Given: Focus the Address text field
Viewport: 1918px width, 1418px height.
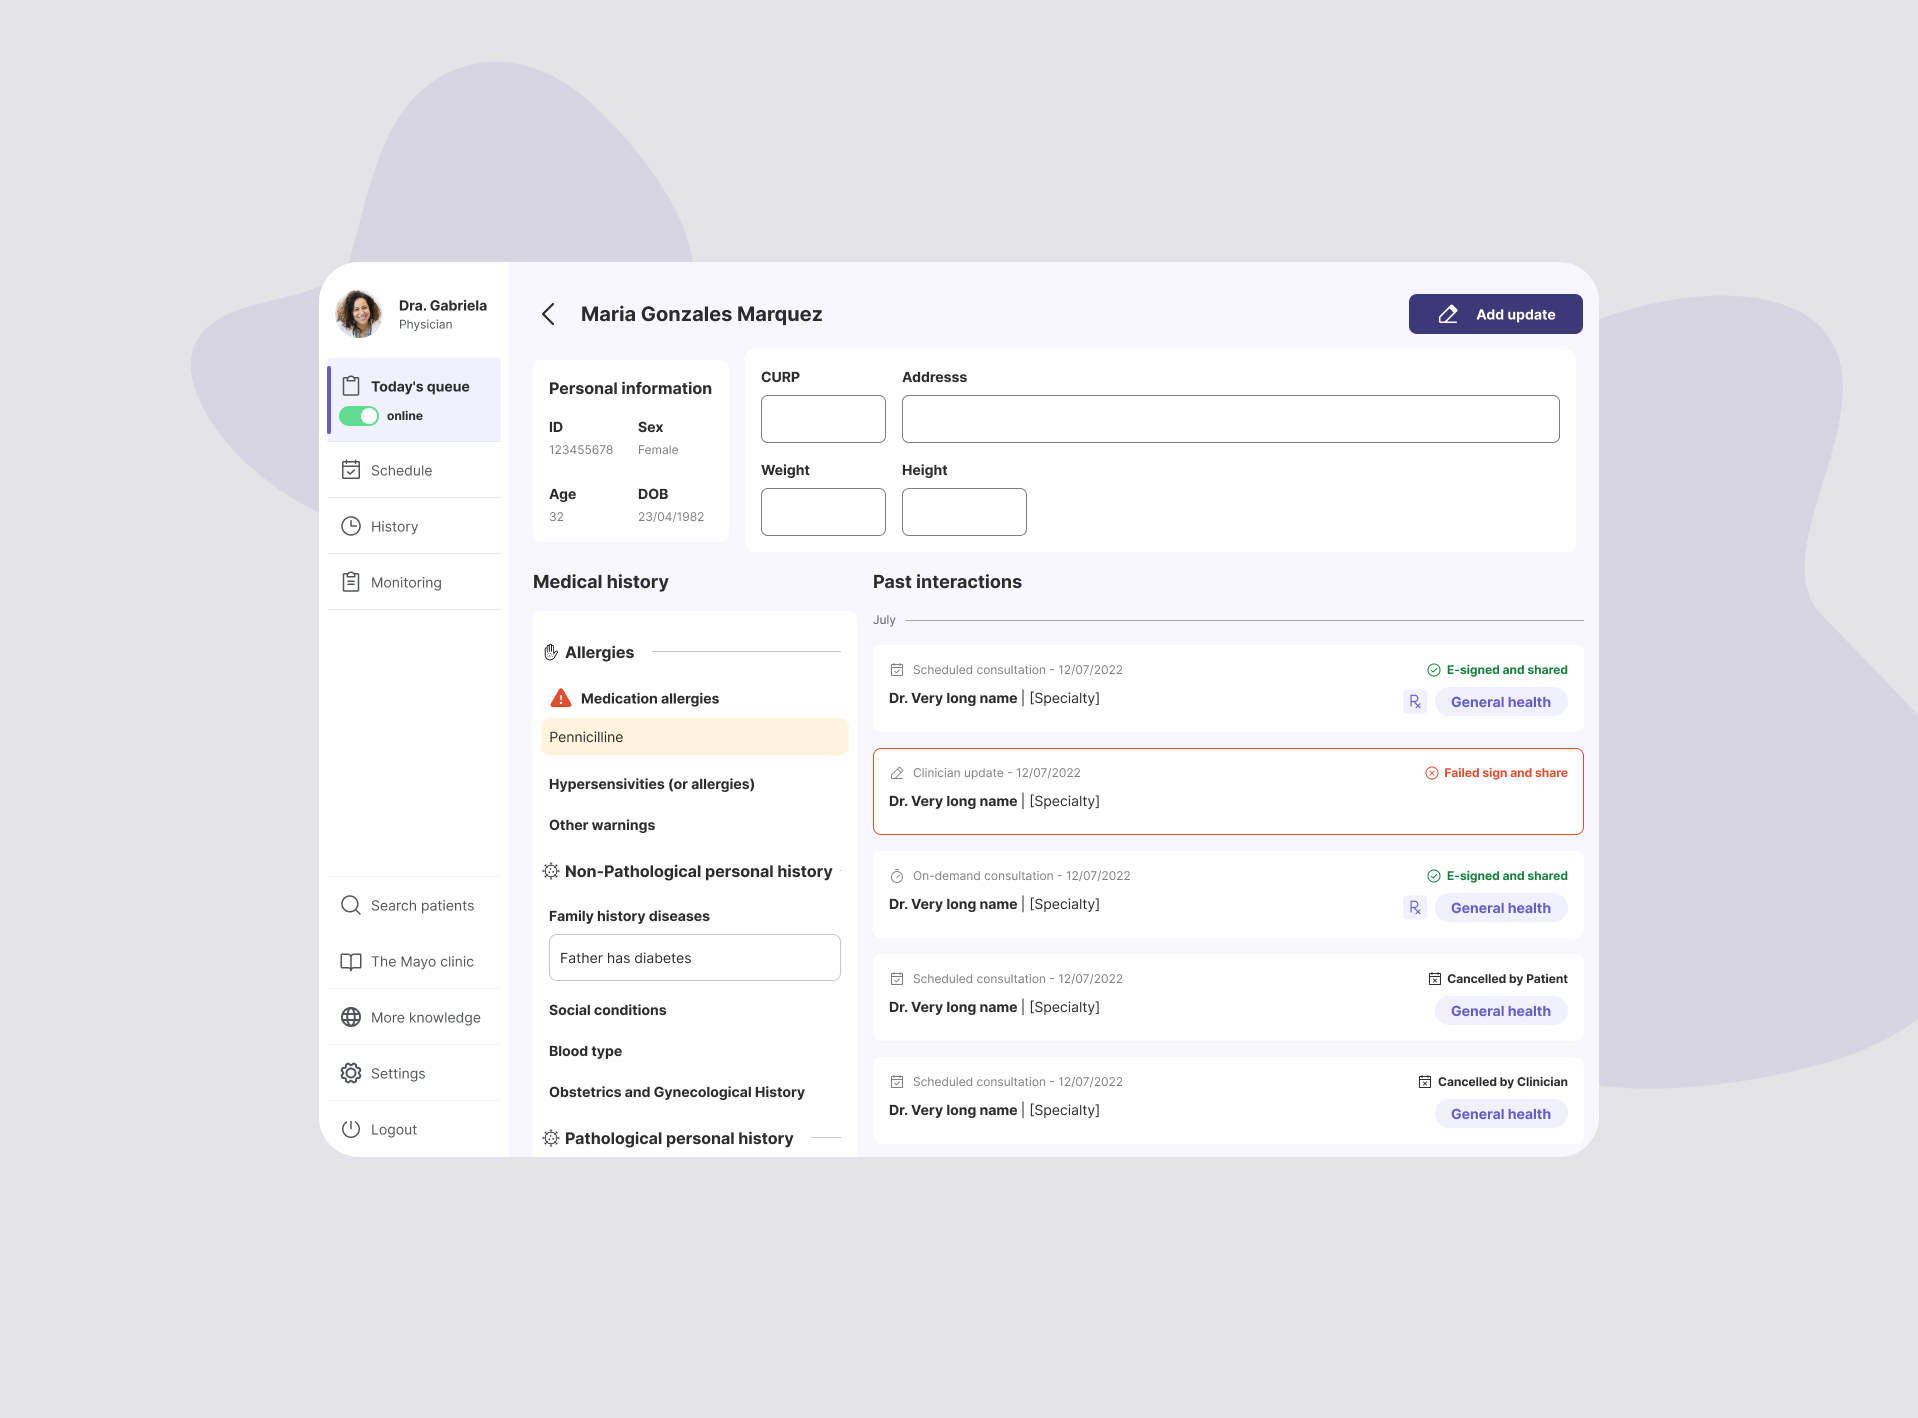Looking at the screenshot, I should tap(1230, 419).
